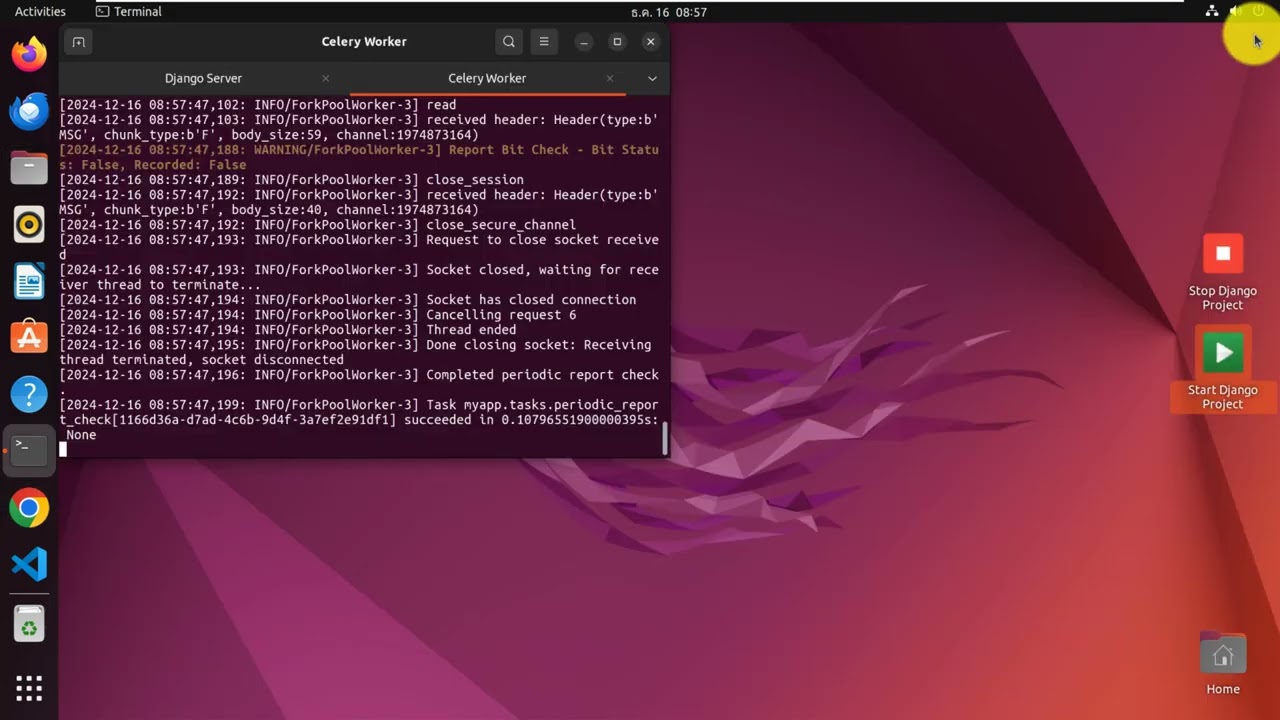
Task: Open the power tray icon
Action: coord(1258,11)
